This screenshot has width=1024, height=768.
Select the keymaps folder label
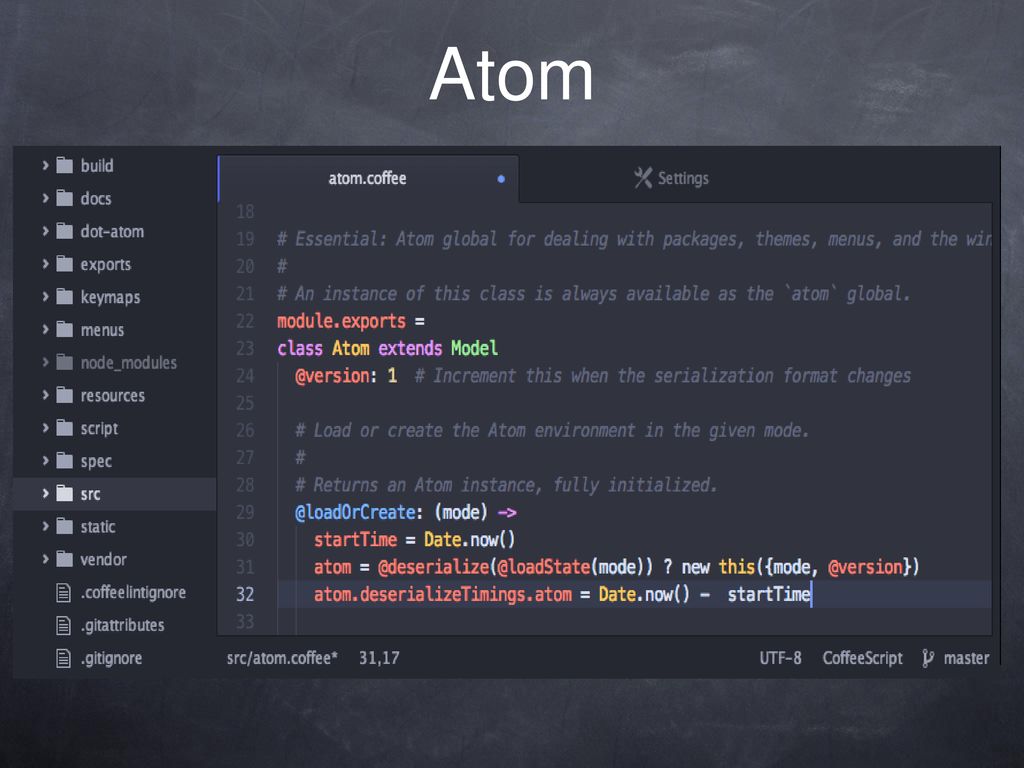click(x=110, y=297)
